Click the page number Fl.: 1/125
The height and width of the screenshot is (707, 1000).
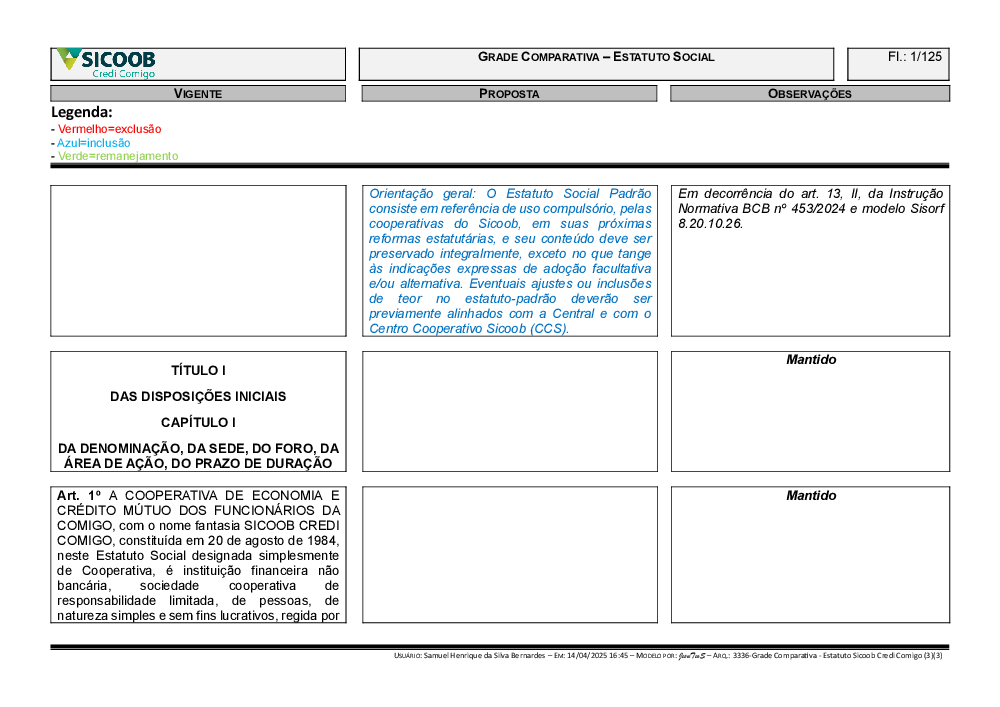point(914,57)
